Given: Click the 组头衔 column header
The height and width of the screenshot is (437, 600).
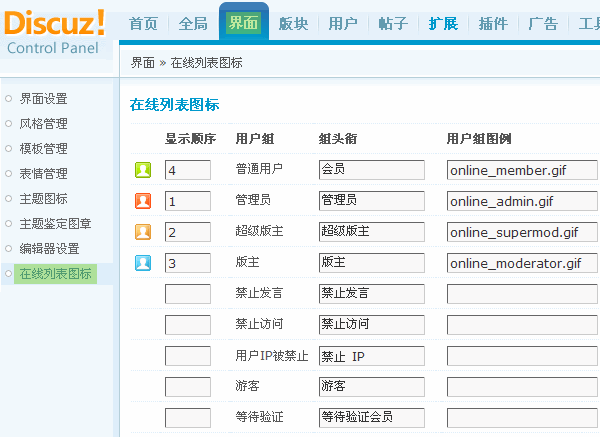Looking at the screenshot, I should (x=338, y=139).
